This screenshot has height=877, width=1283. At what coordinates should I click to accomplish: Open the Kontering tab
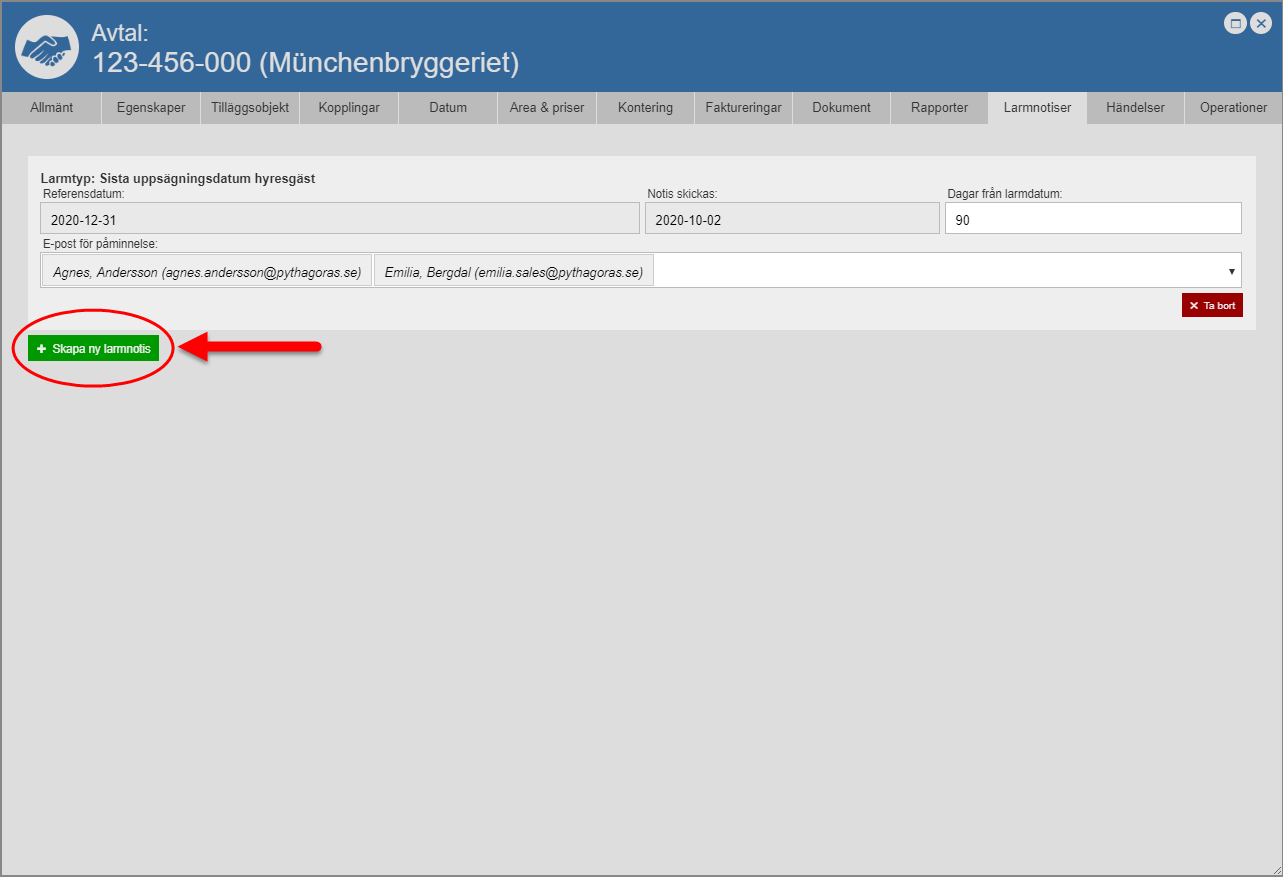click(x=645, y=108)
